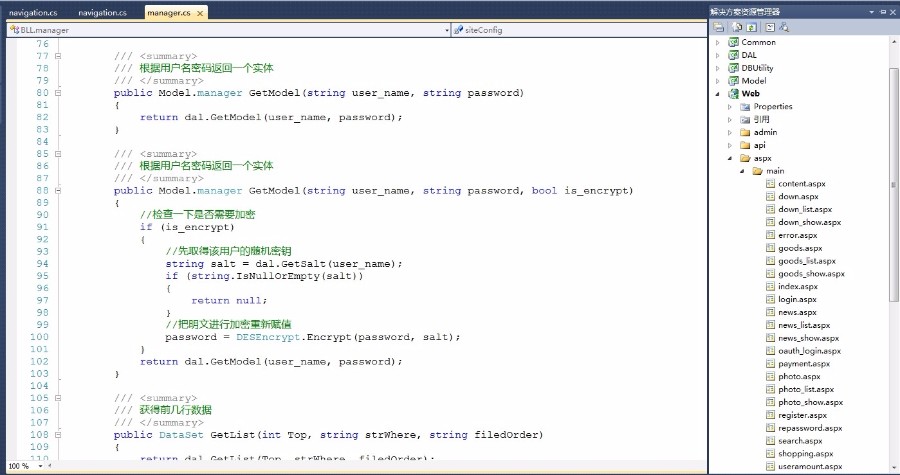The width and height of the screenshot is (900, 475).
Task: Click file icon beside index.aspx
Action: [770, 287]
